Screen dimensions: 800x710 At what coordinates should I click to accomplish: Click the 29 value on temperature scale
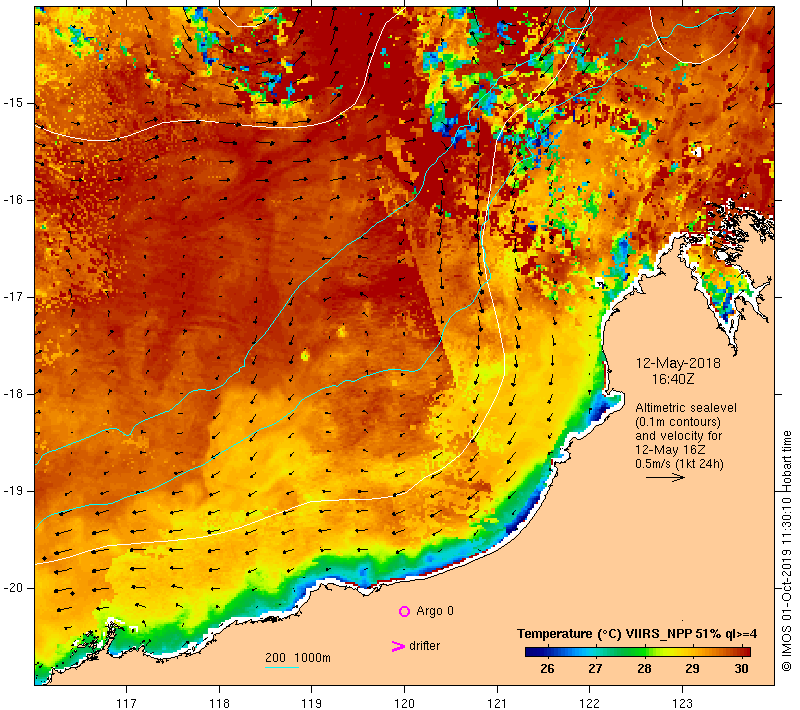[692, 669]
